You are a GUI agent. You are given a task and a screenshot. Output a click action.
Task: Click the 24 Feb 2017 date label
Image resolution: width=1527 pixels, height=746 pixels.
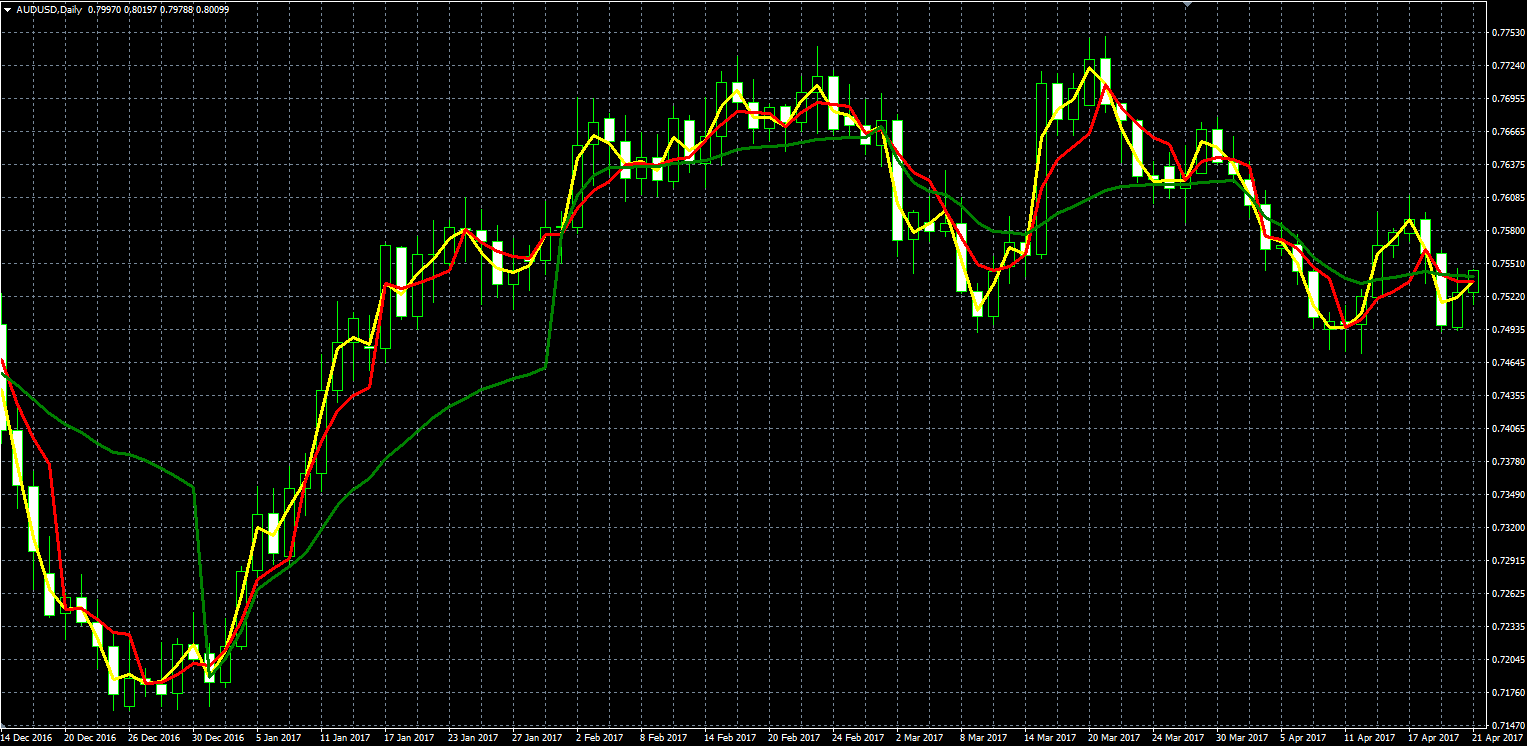pos(858,738)
